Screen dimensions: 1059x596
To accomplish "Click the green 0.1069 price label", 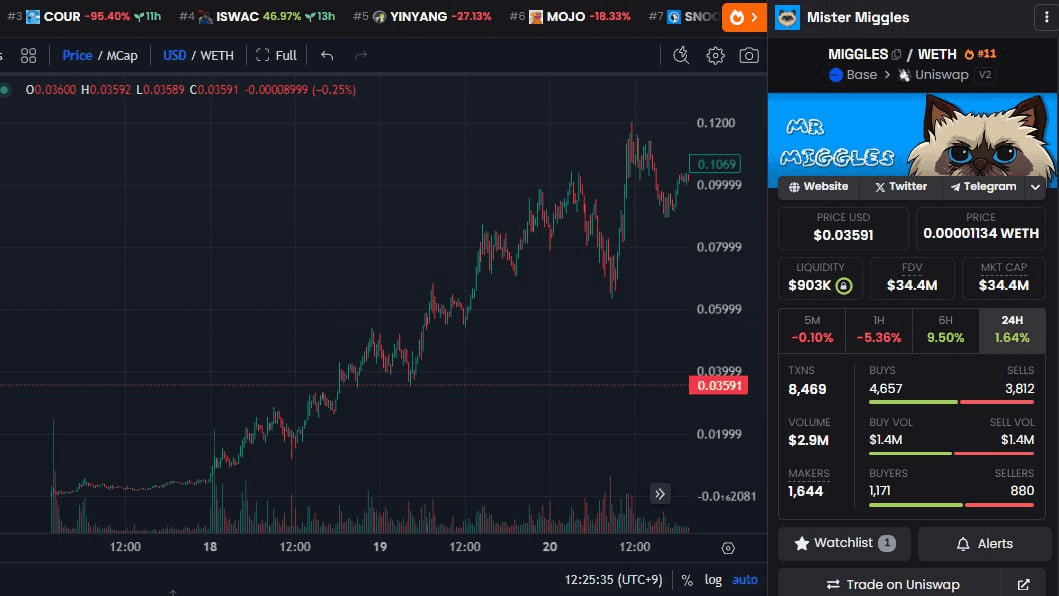I will [715, 164].
